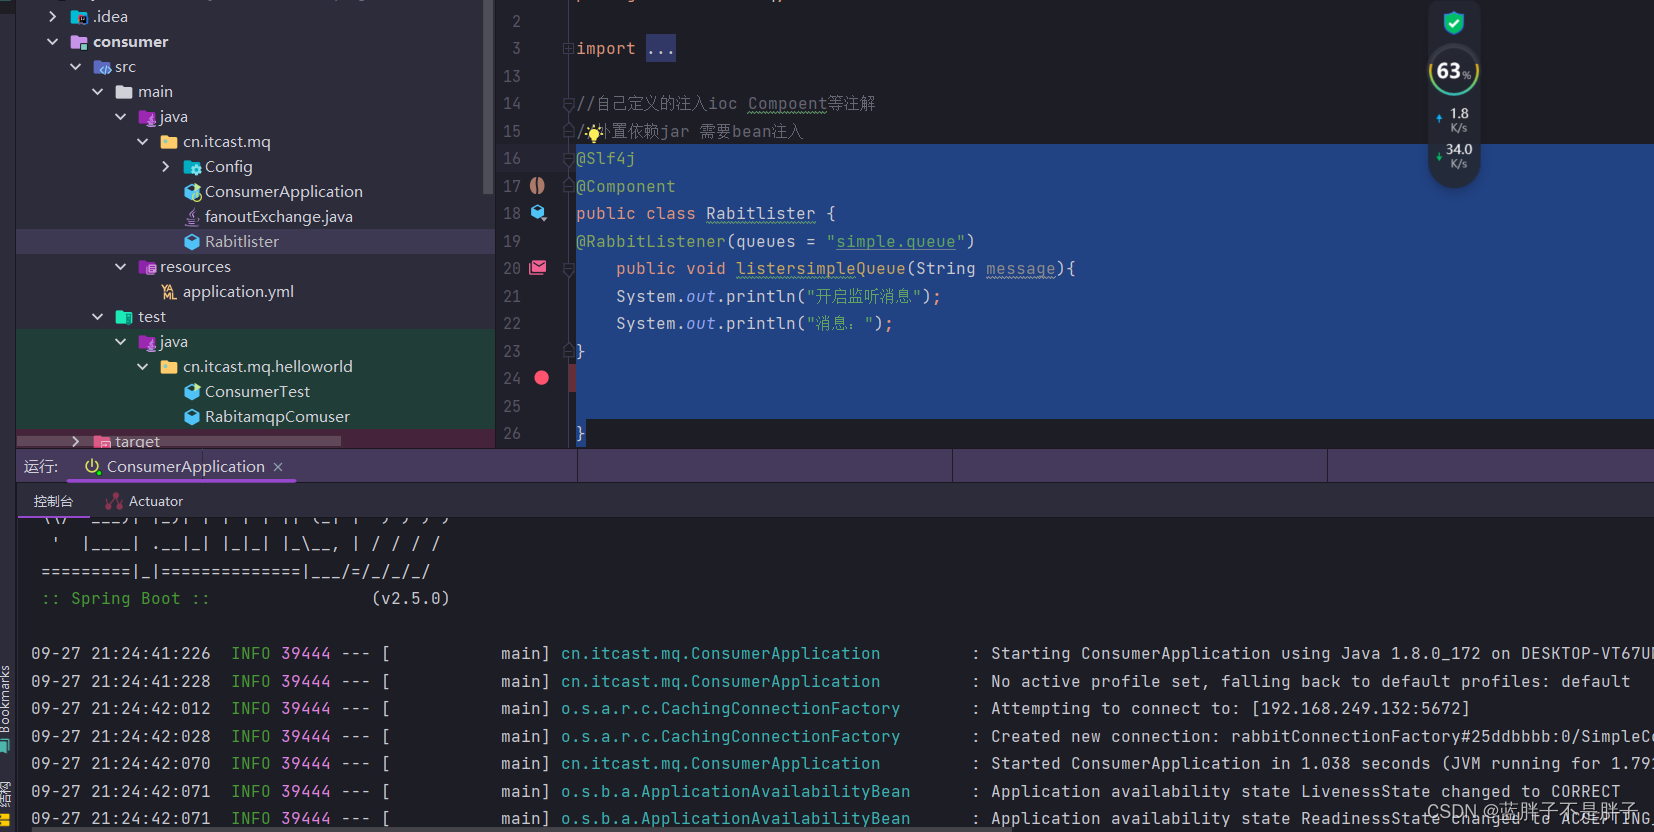This screenshot has width=1654, height=832.
Task: Open the 控制台 console tab
Action: pyautogui.click(x=54, y=502)
